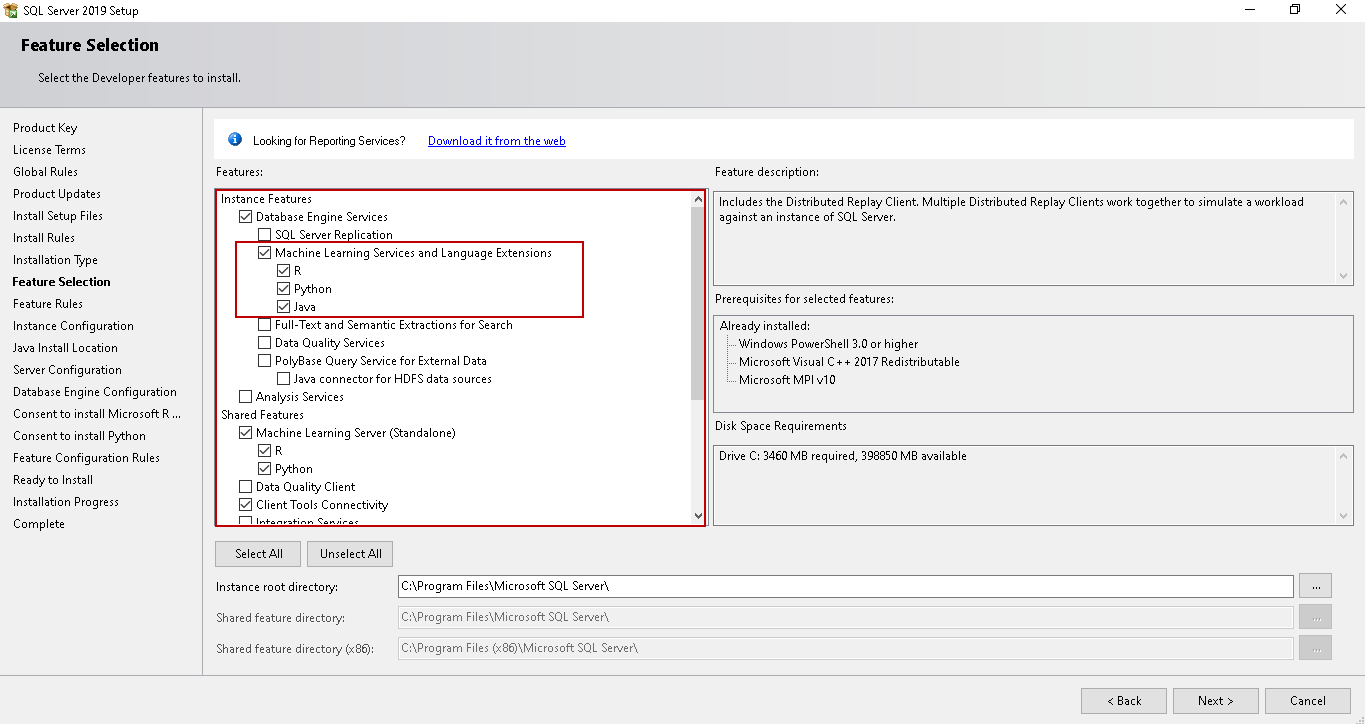Screen dimensions: 1365x724
Task: Toggle the Database Engine Services checkbox
Action: point(245,217)
